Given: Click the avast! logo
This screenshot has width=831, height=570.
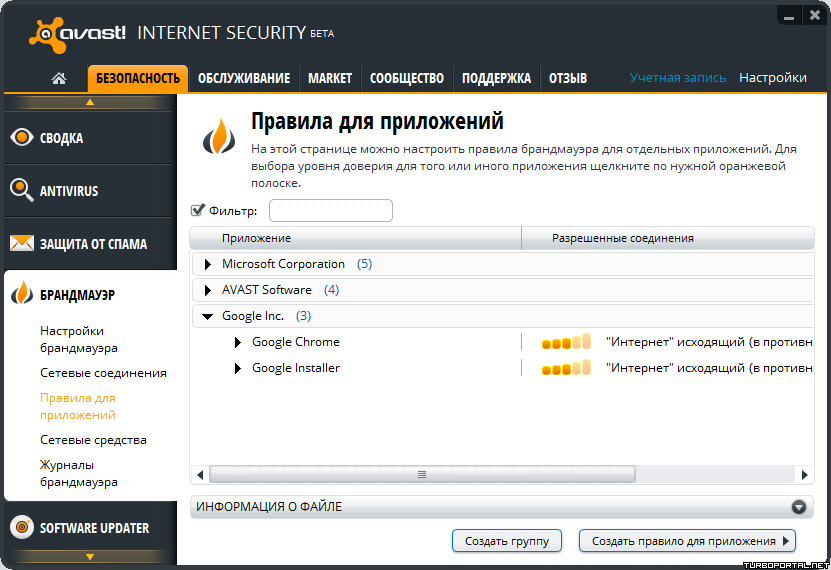Looking at the screenshot, I should click(77, 34).
